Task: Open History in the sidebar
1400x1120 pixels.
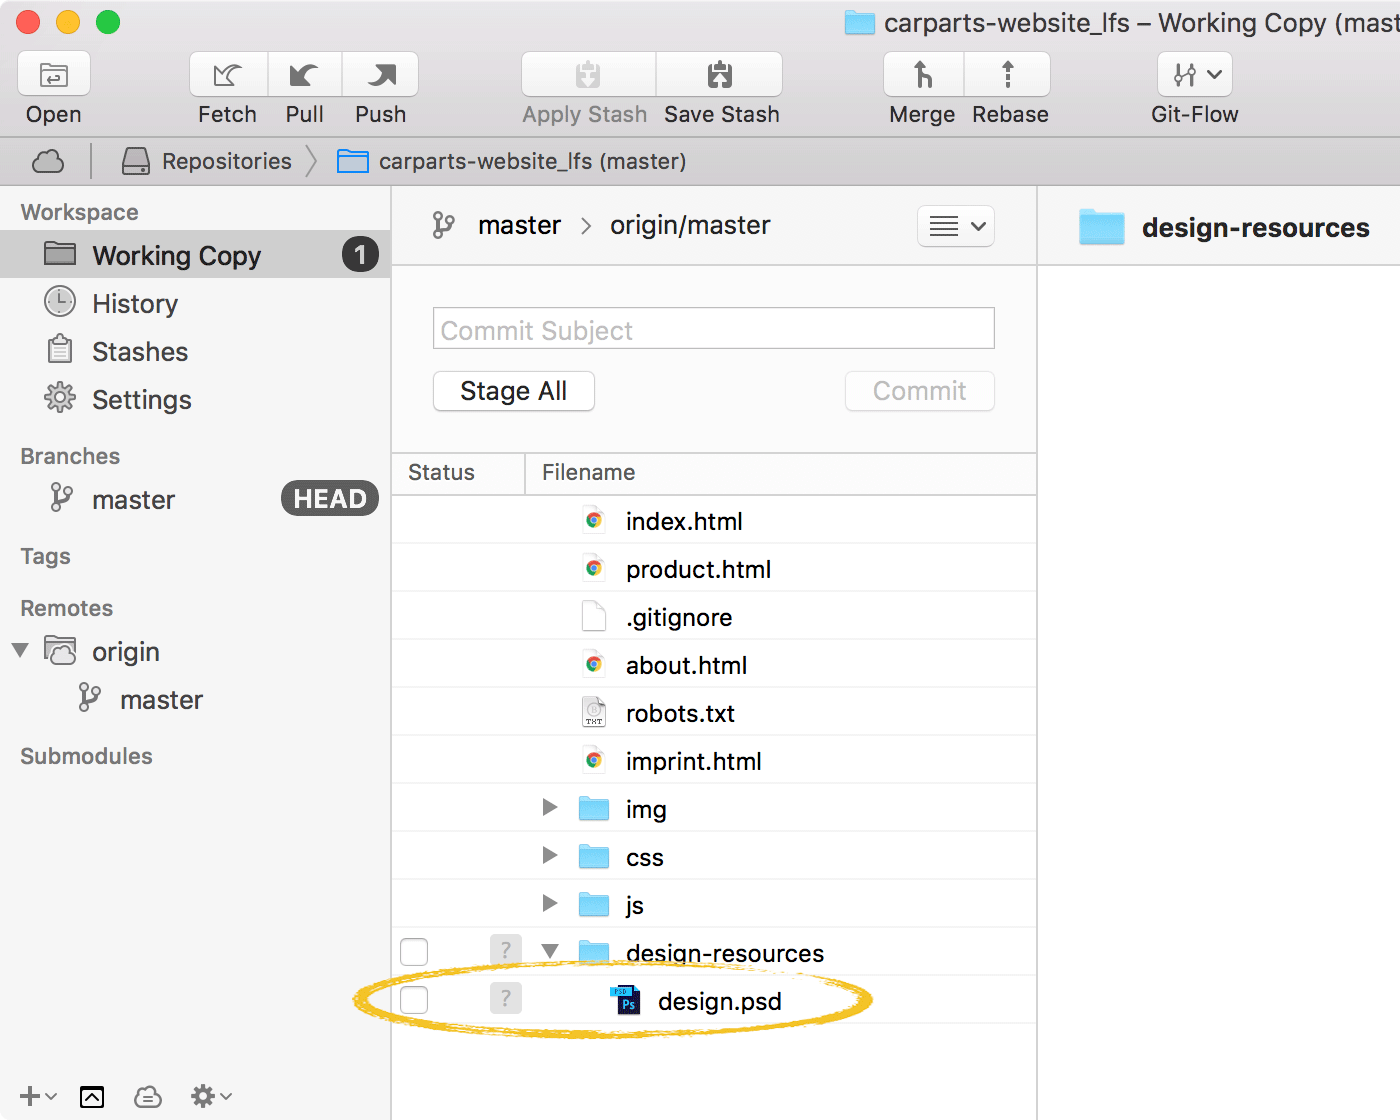Action: 135,304
